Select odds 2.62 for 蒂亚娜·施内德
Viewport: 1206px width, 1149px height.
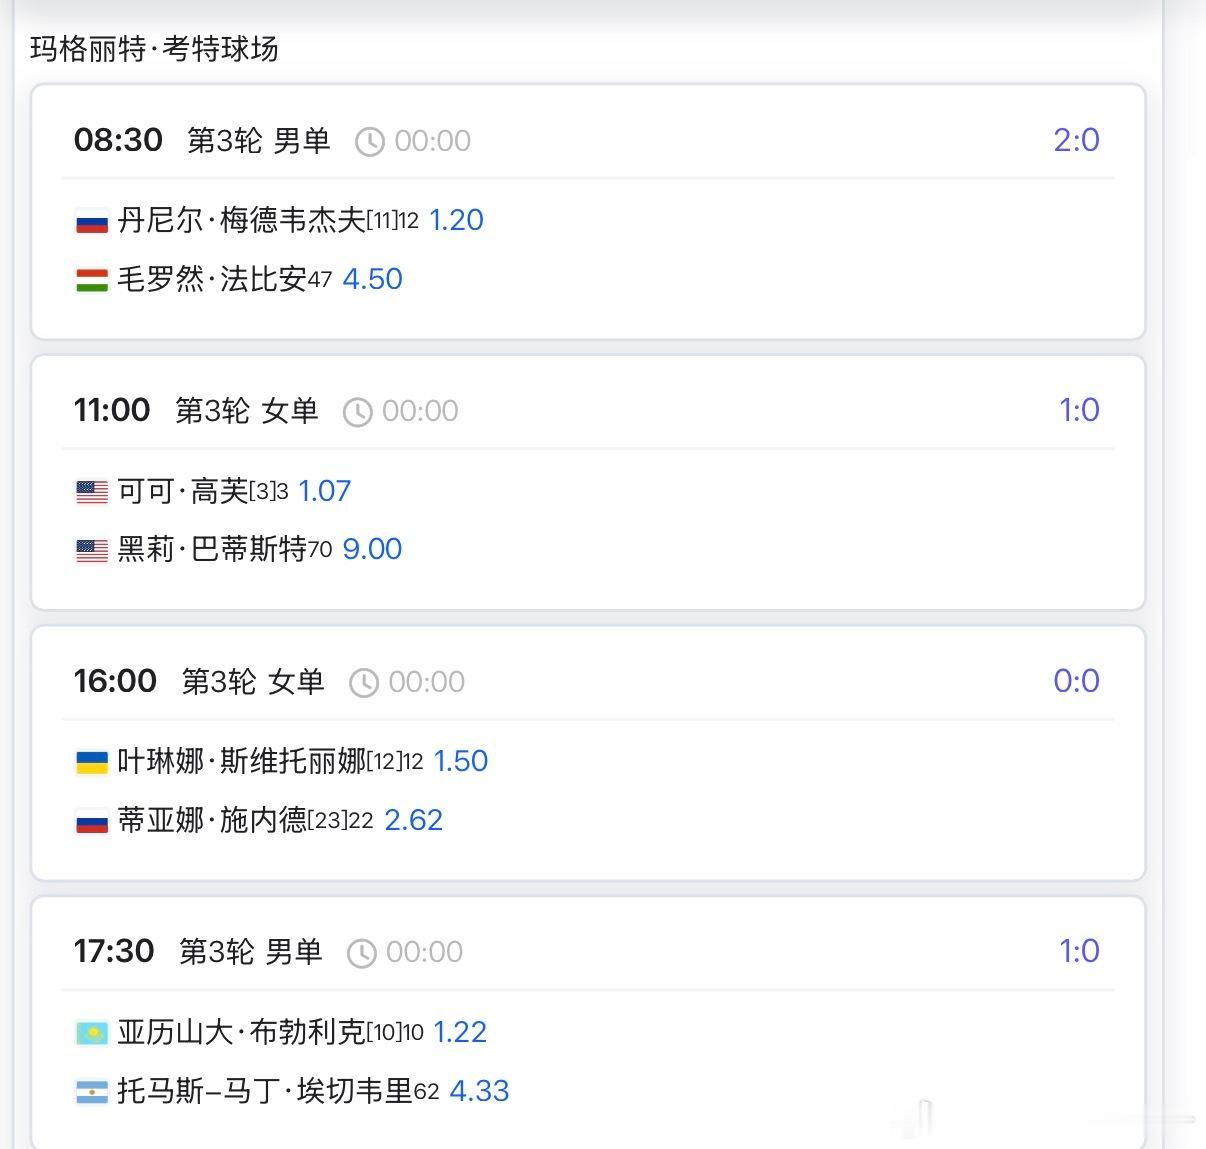(413, 820)
